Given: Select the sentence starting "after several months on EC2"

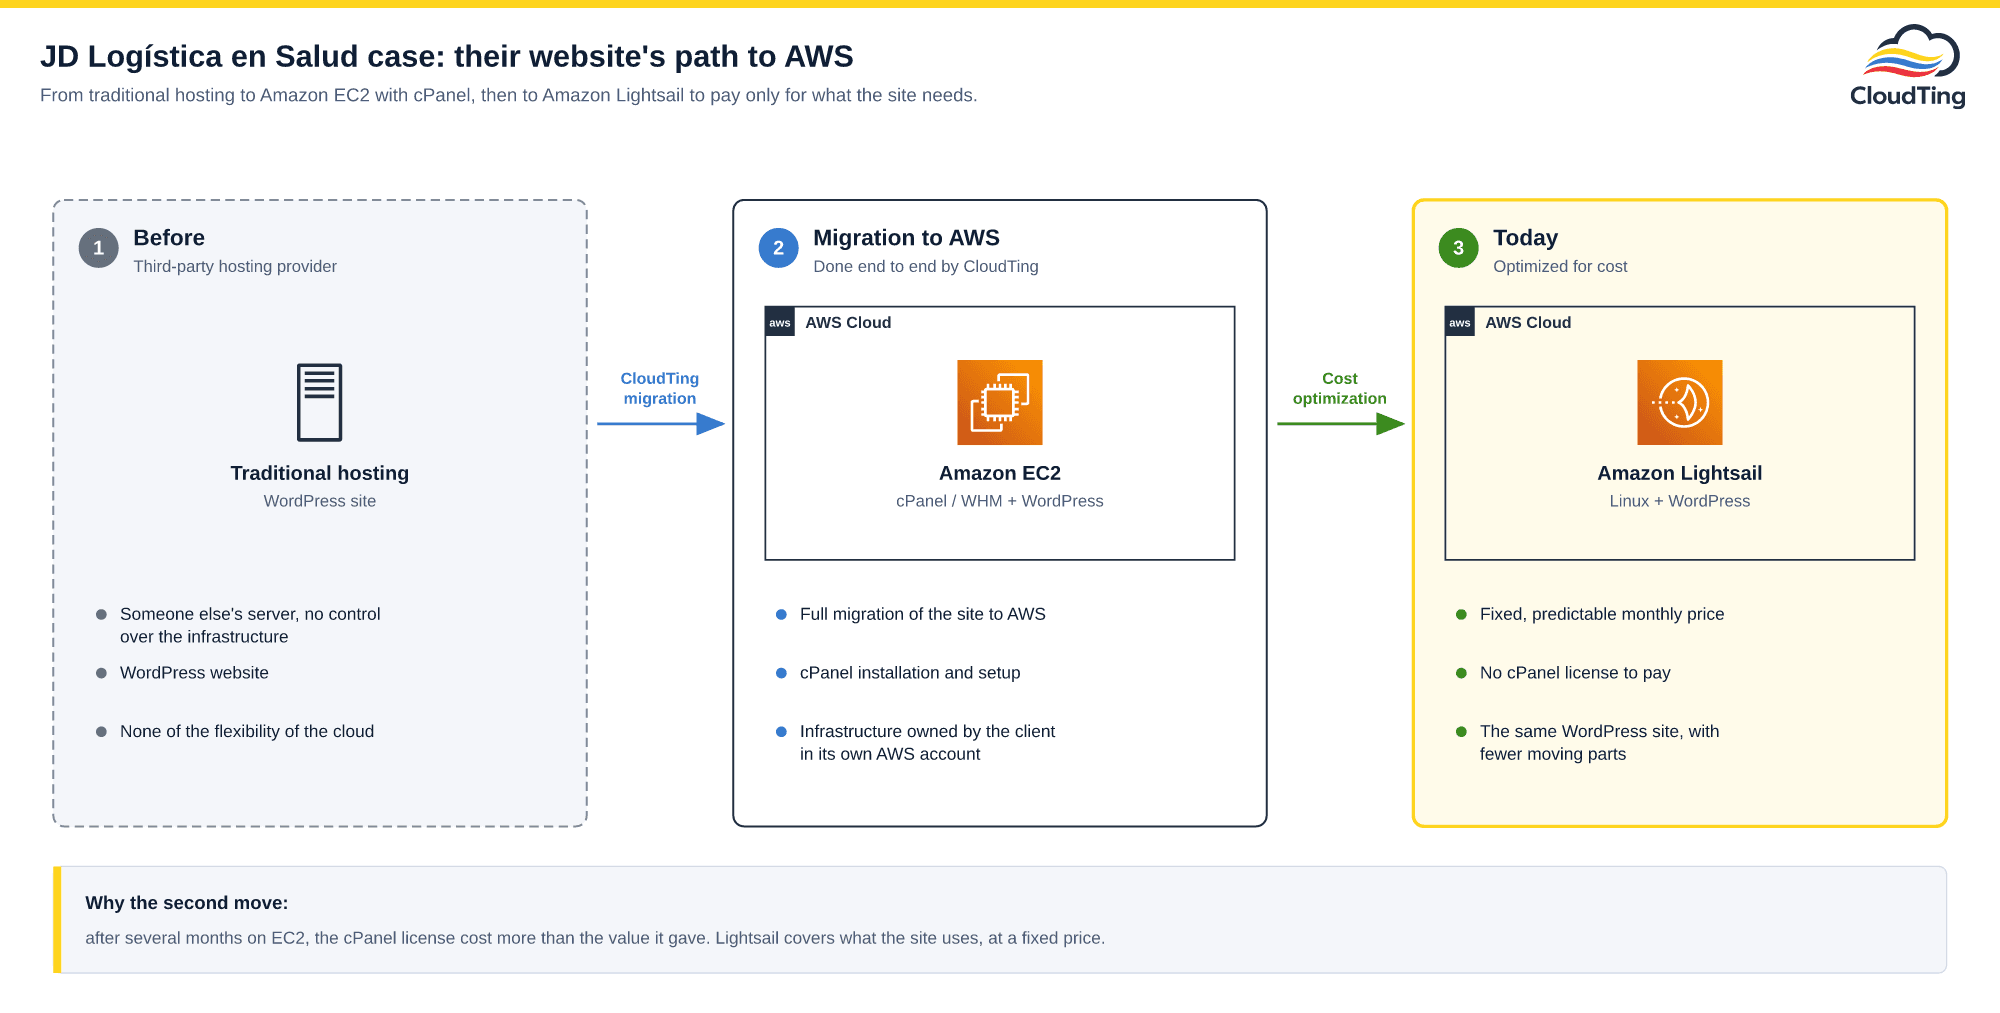Looking at the screenshot, I should [x=595, y=938].
